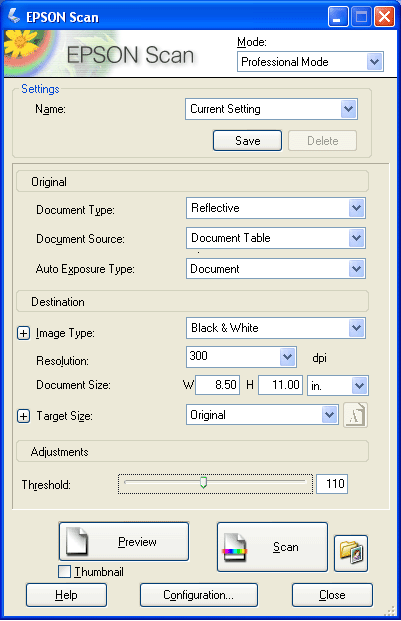
Task: Open the Mode dropdown showing Professional Mode
Action: [310, 62]
